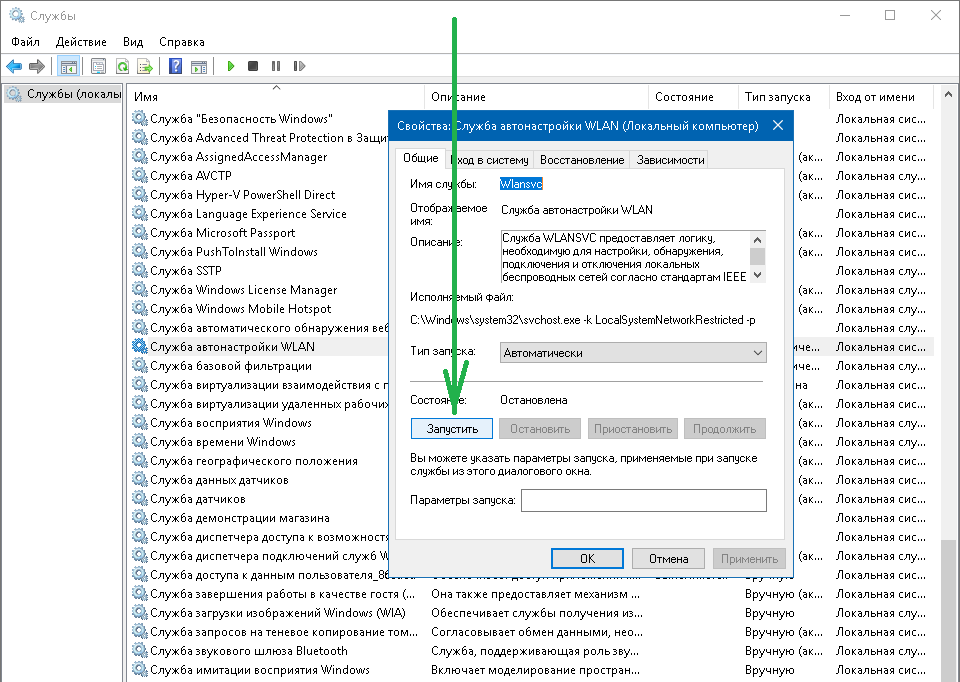Click description box scroll down arrow
The height and width of the screenshot is (682, 960).
pos(757,275)
